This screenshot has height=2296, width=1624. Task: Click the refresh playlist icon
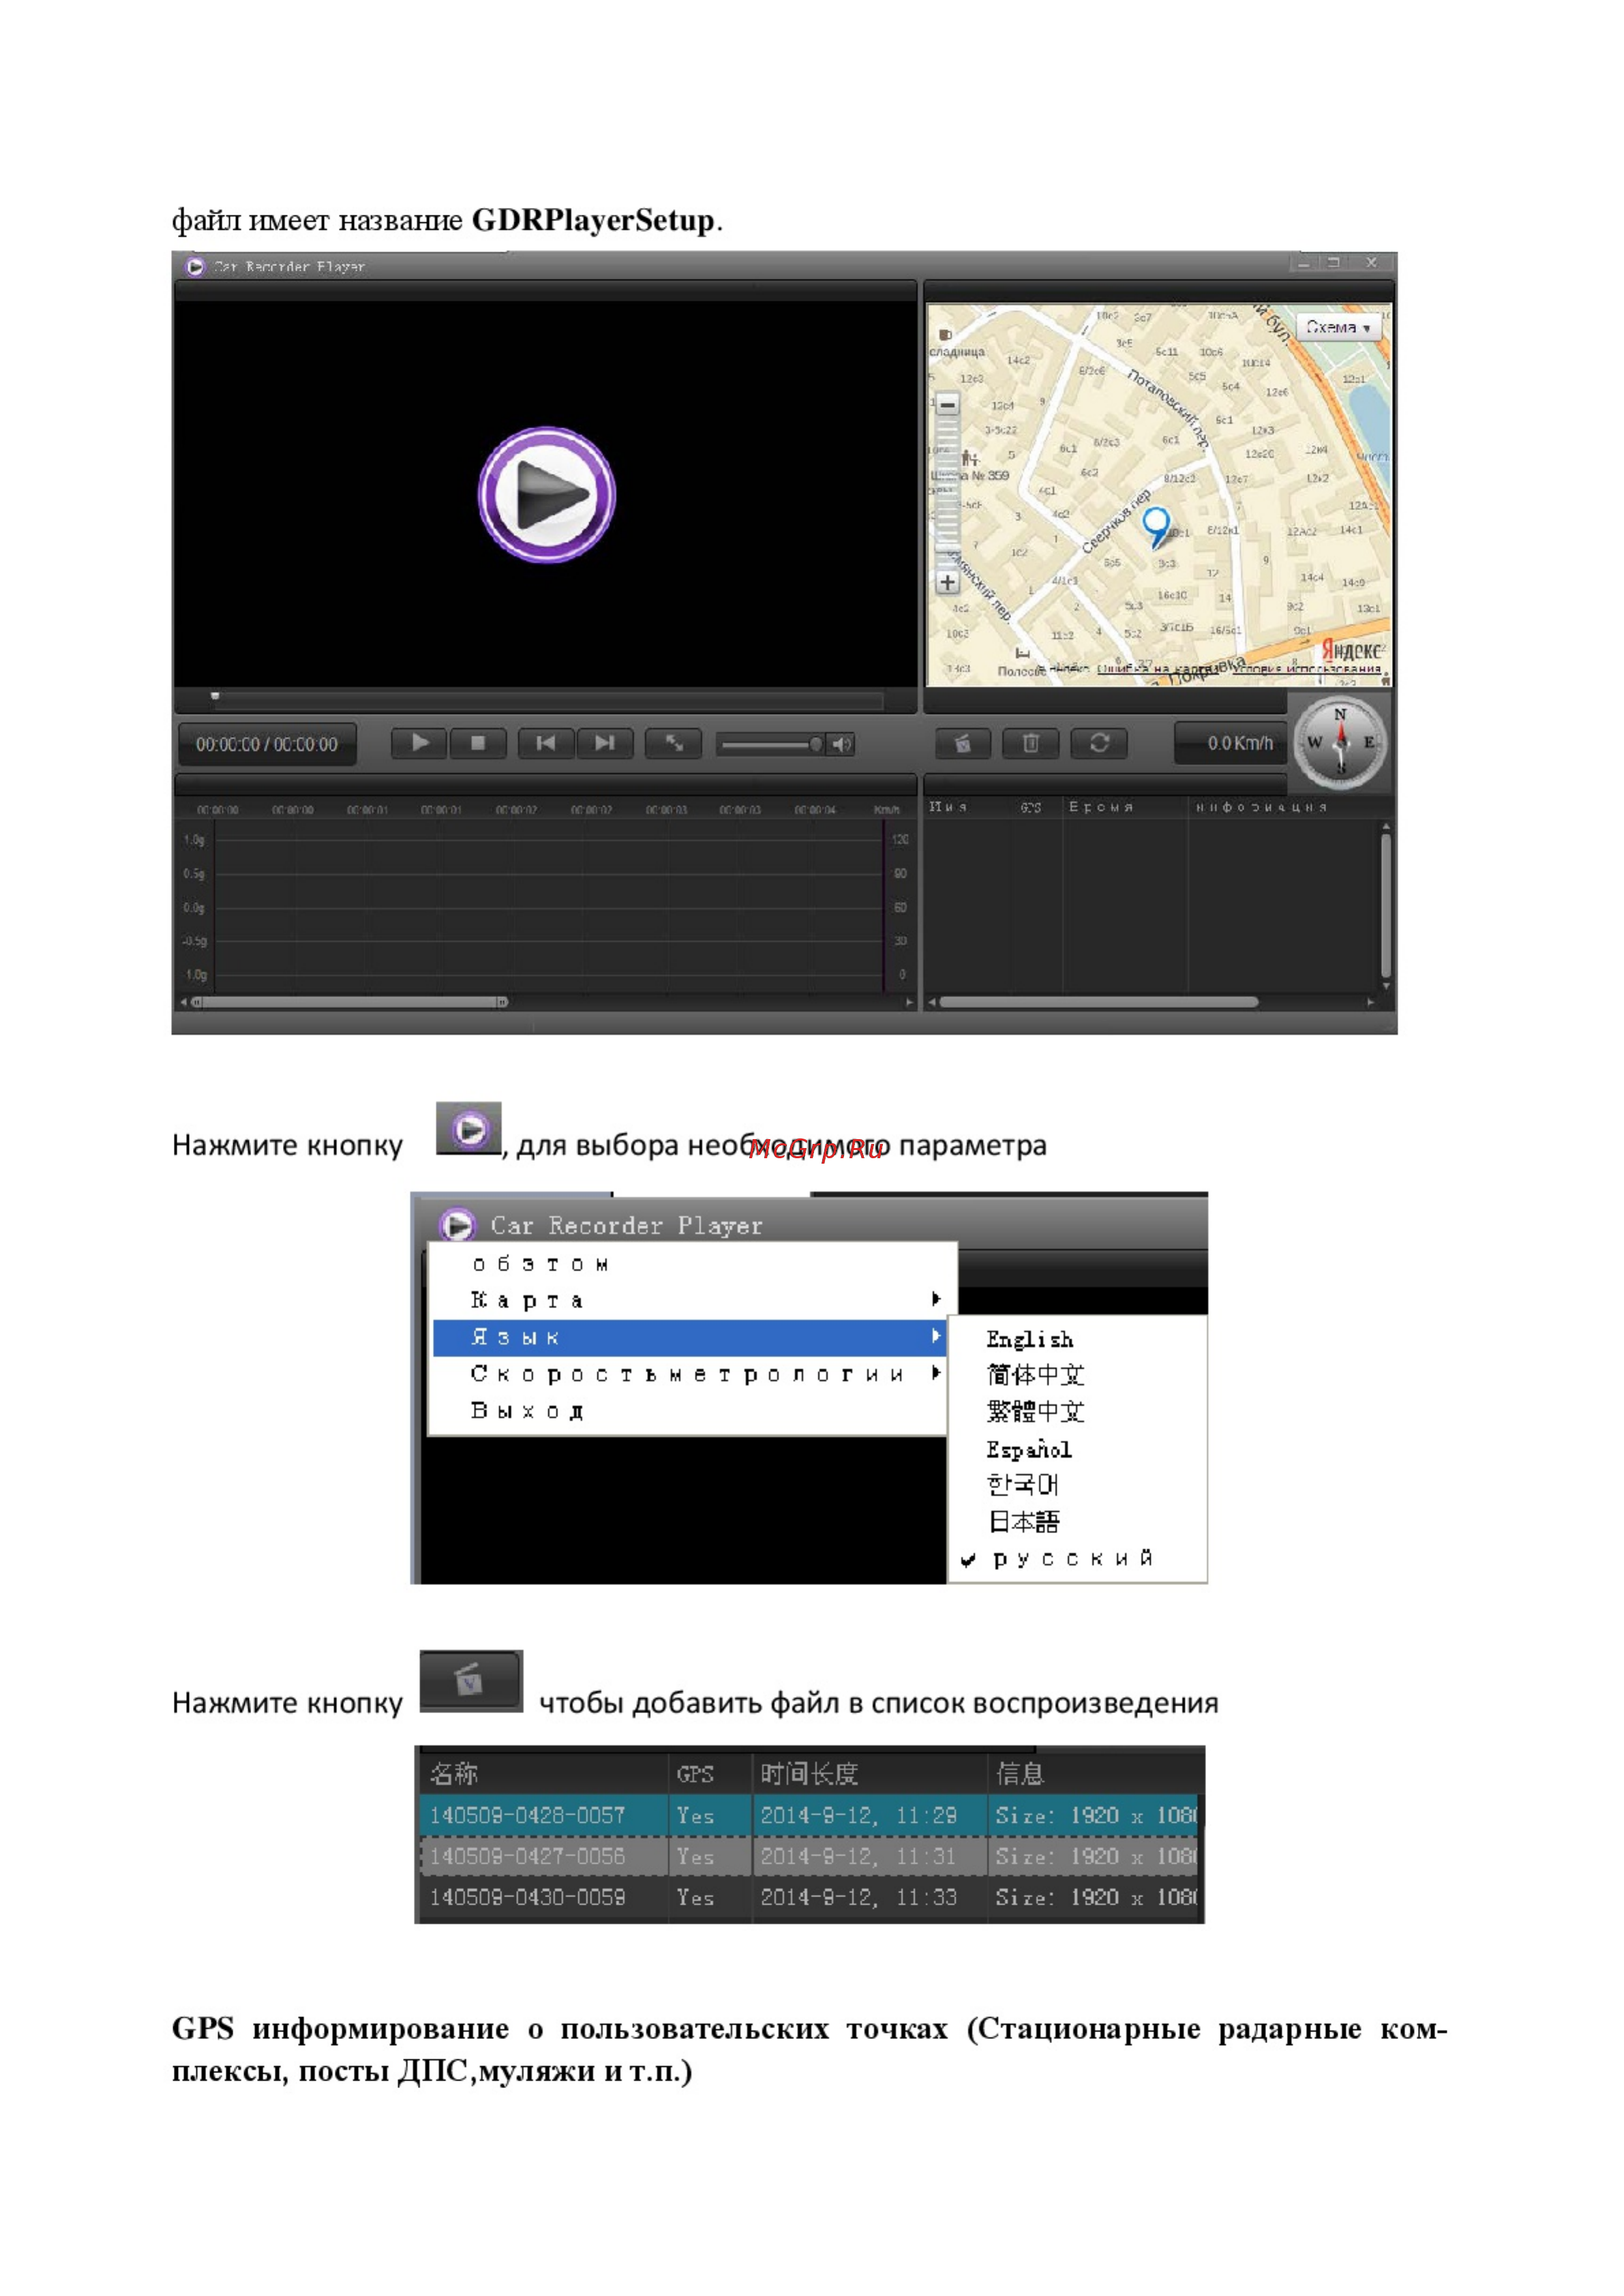pos(1098,743)
